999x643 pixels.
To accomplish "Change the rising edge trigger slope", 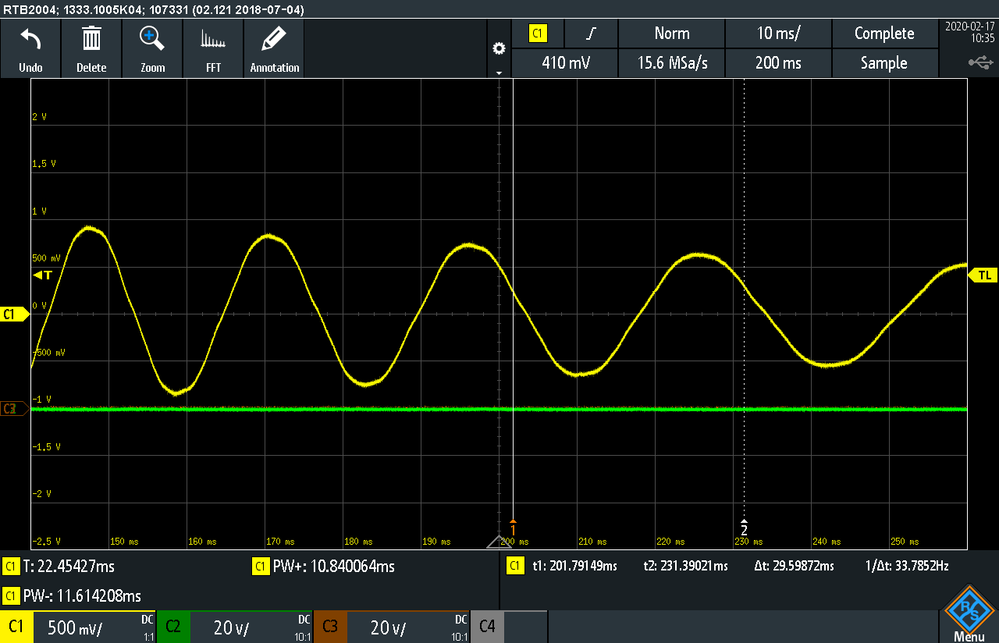I will (x=591, y=34).
